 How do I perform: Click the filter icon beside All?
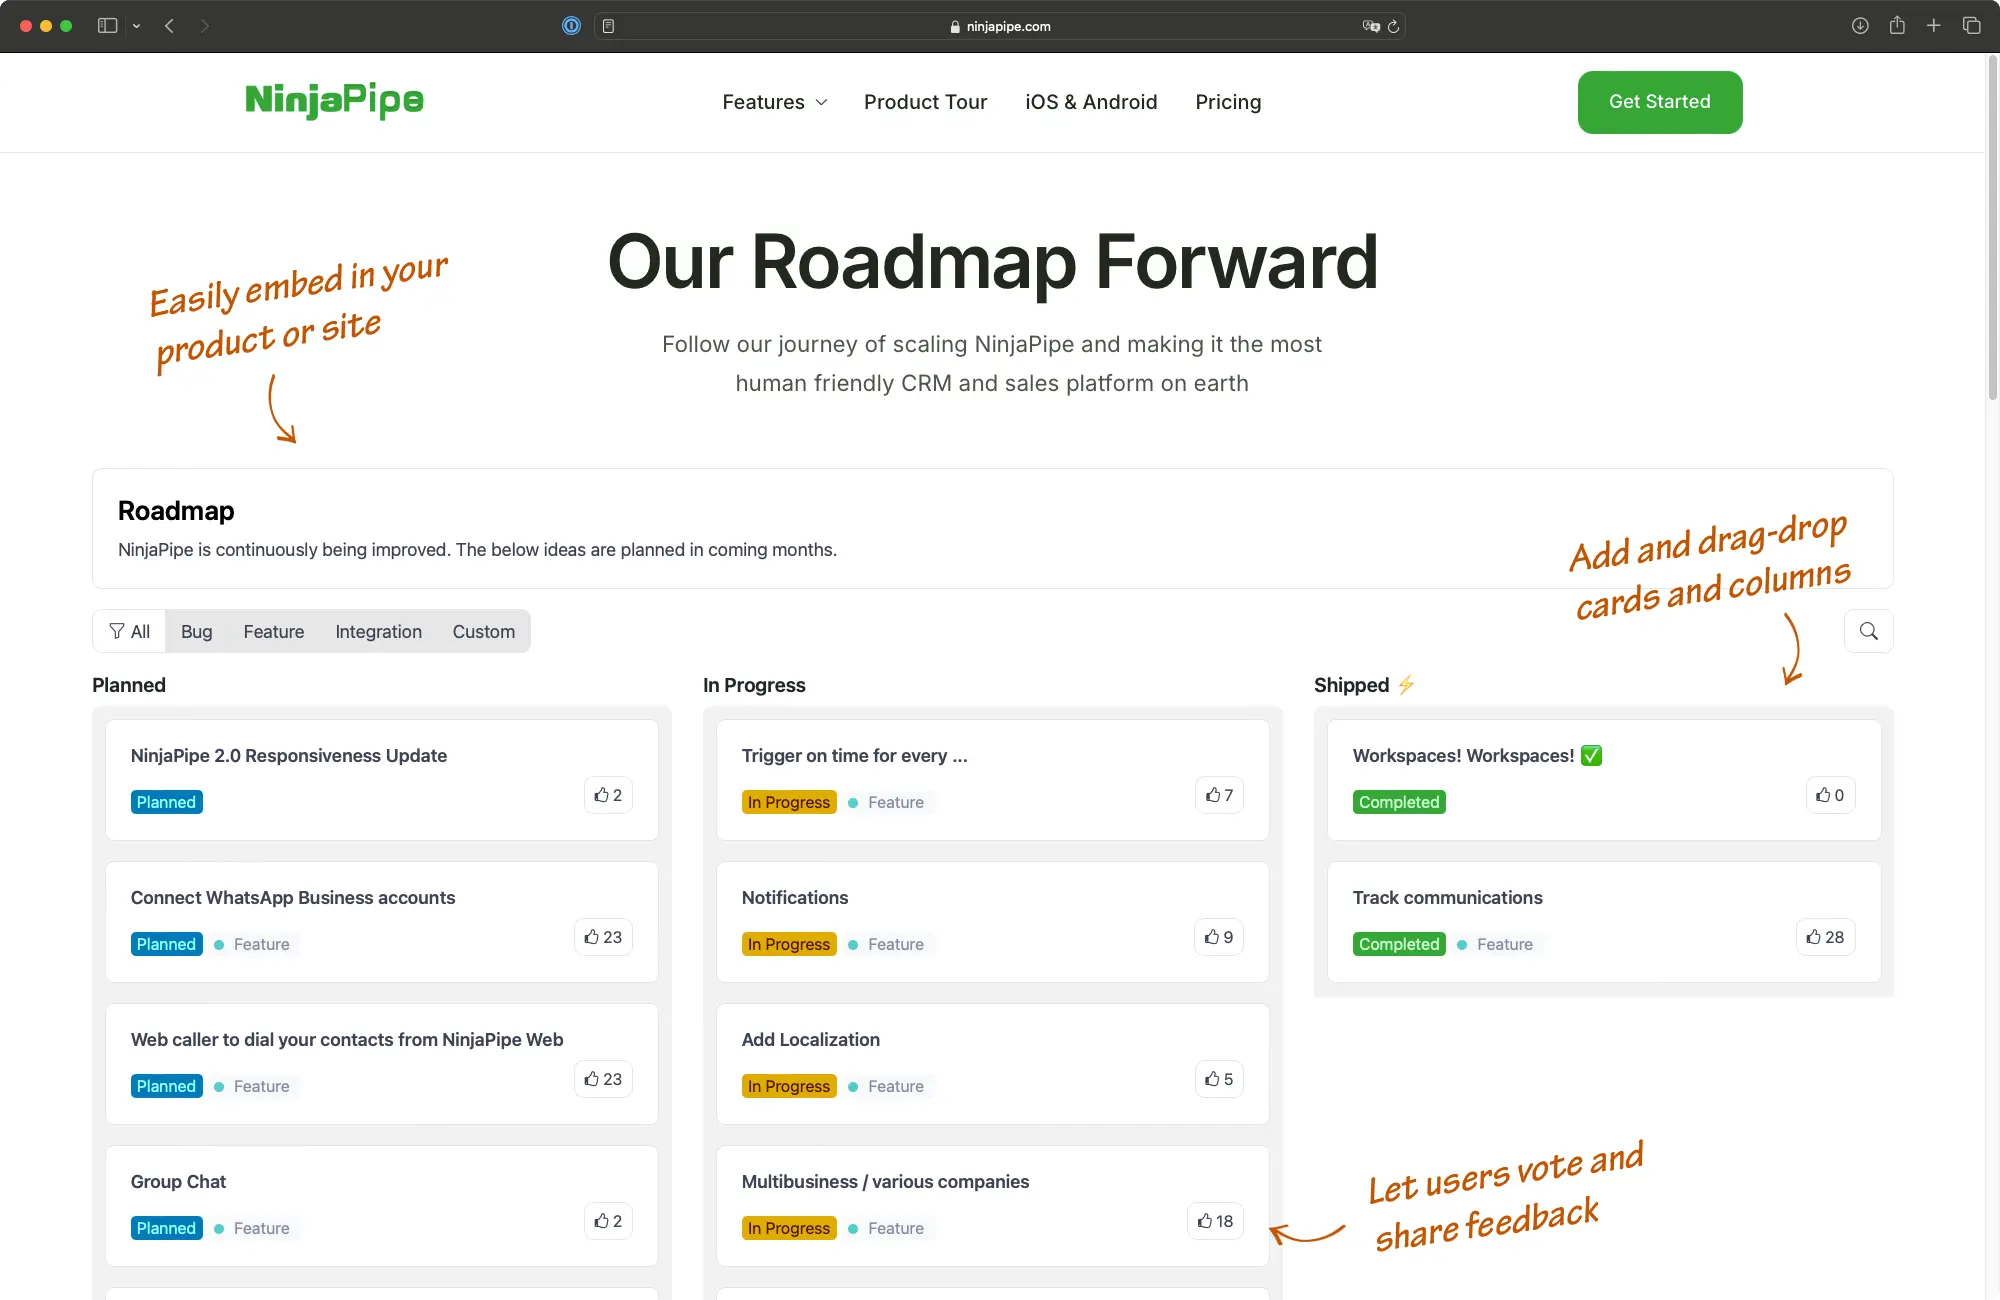pos(114,631)
